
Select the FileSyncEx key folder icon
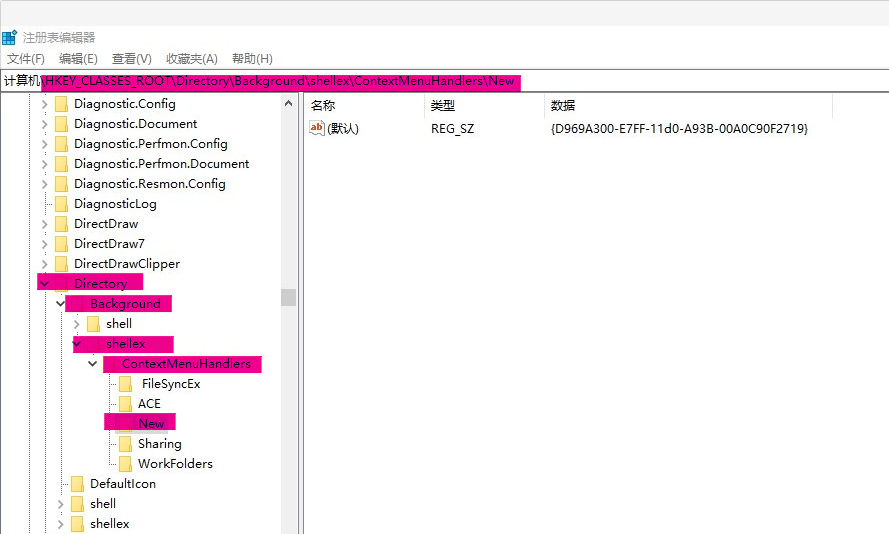125,384
